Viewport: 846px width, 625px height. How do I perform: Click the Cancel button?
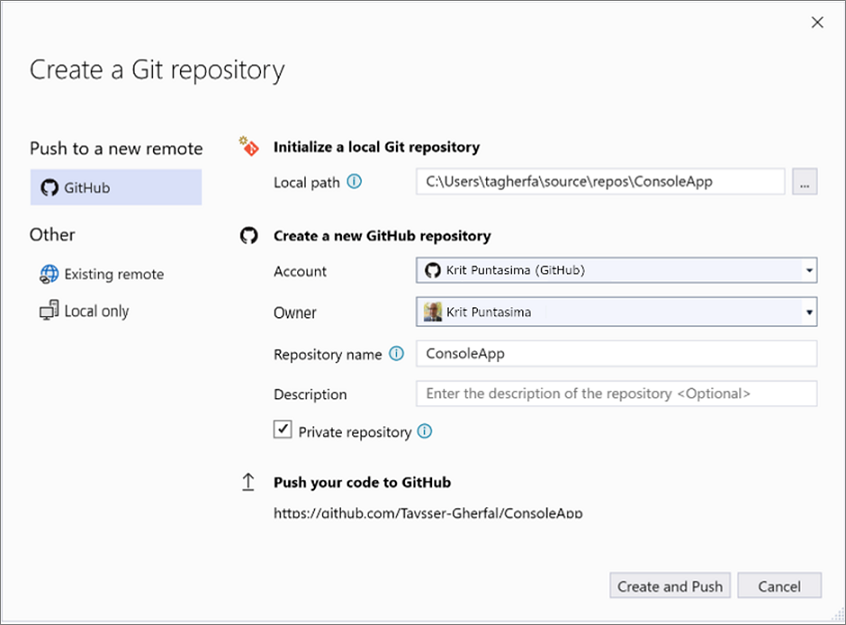[779, 586]
